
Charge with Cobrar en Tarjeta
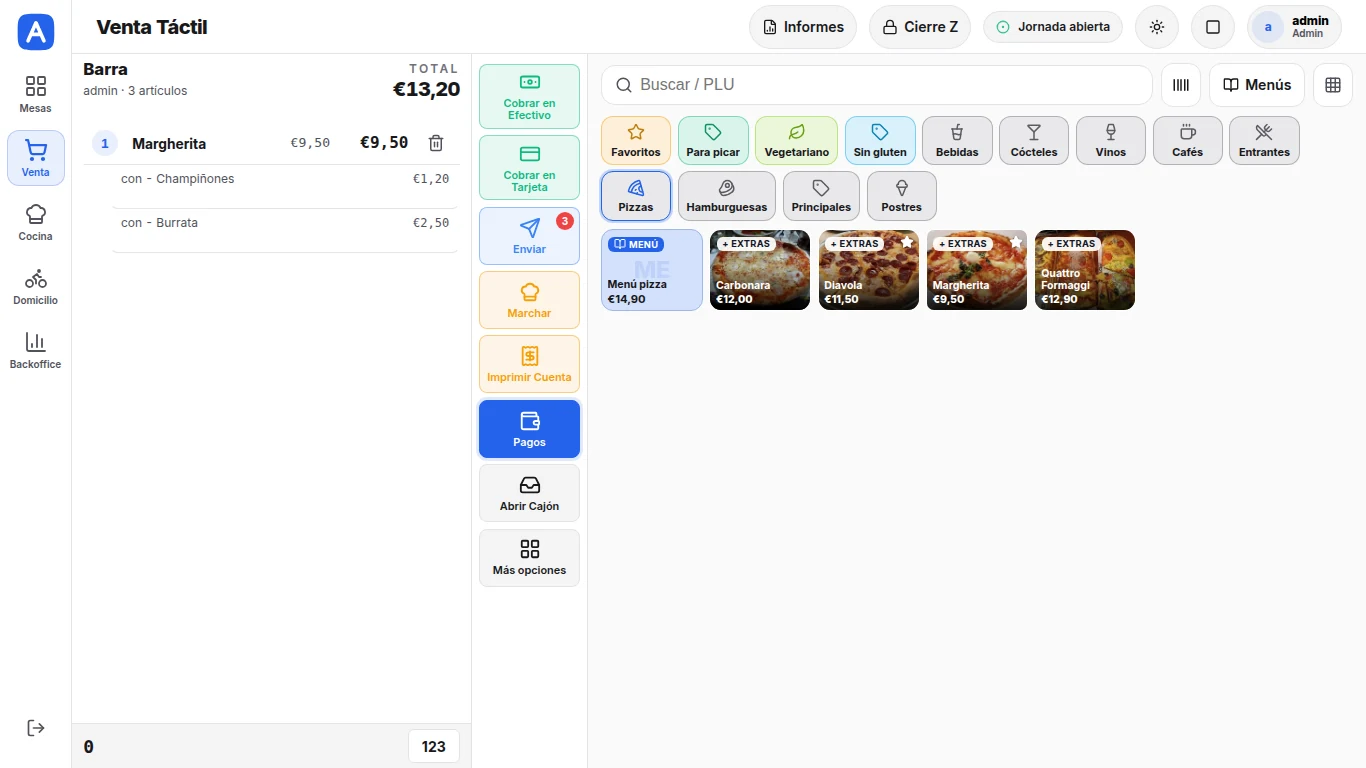click(529, 168)
